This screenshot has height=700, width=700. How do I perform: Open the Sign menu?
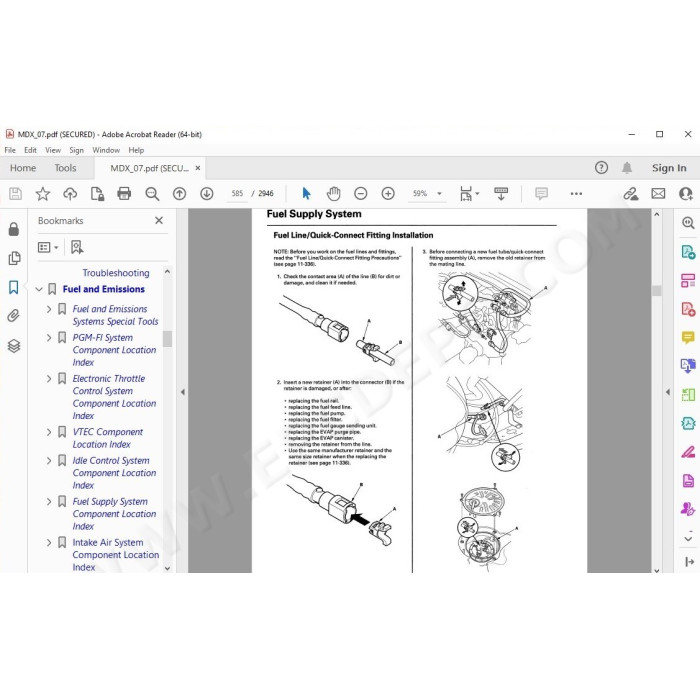point(76,150)
